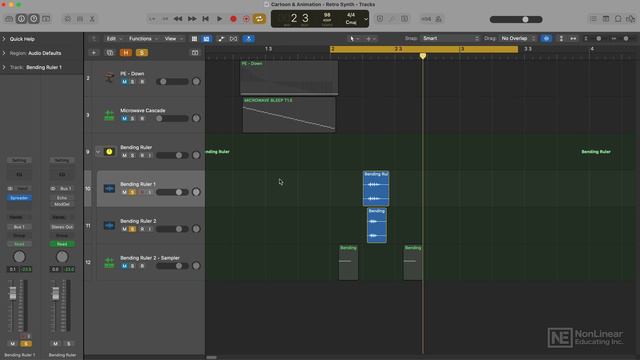
Task: Click the Bending Ruler 1 track pan knob
Action: [x=196, y=192]
